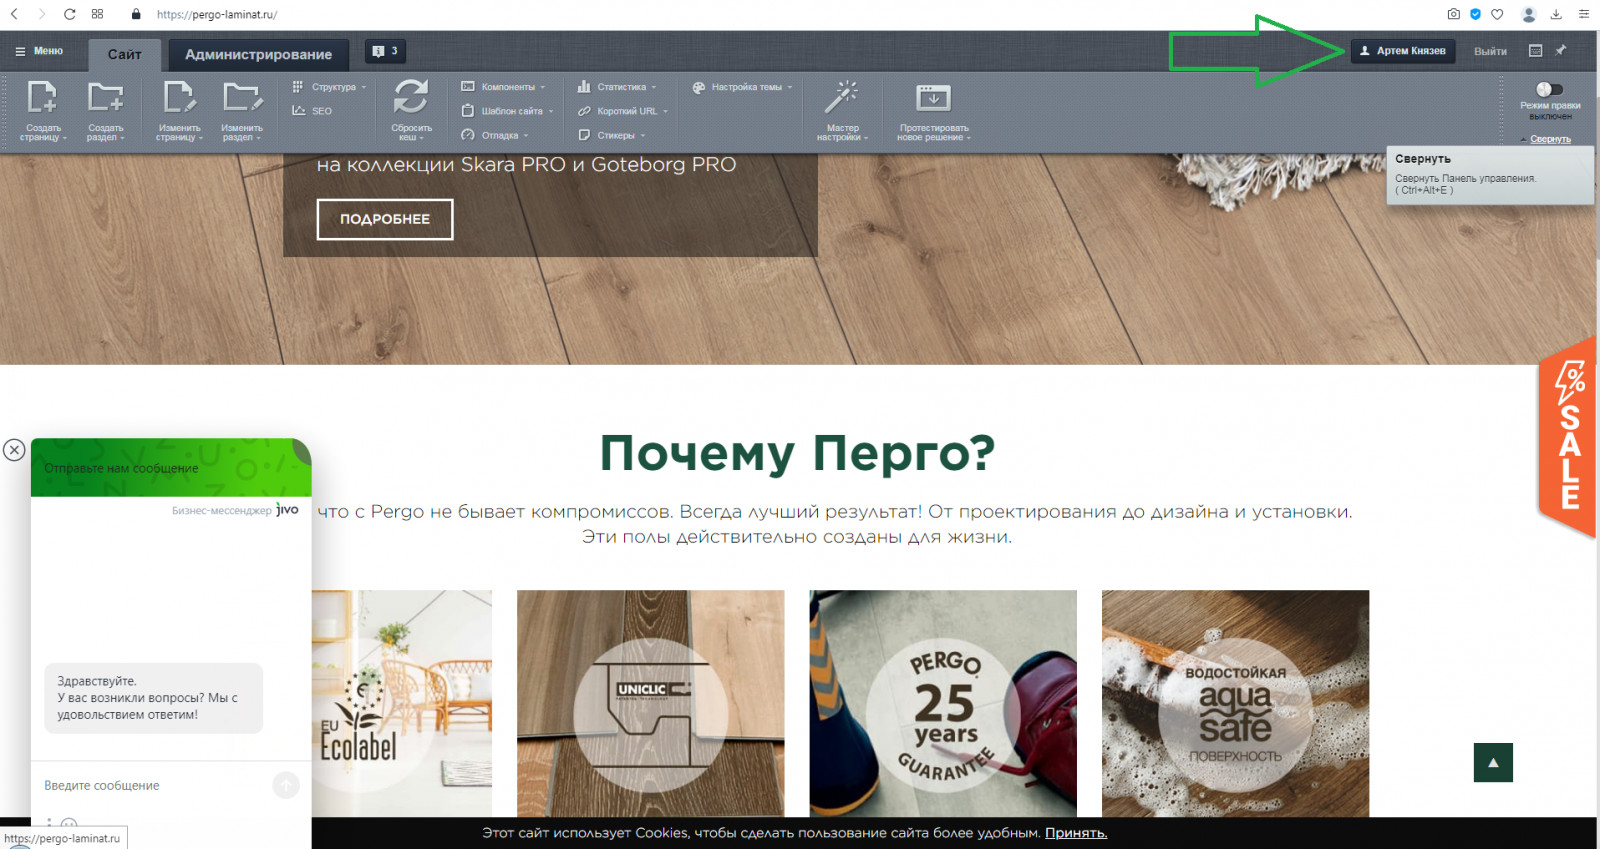Switch to the Администрирование tab
Screen dimensions: 1600x849
tap(258, 54)
